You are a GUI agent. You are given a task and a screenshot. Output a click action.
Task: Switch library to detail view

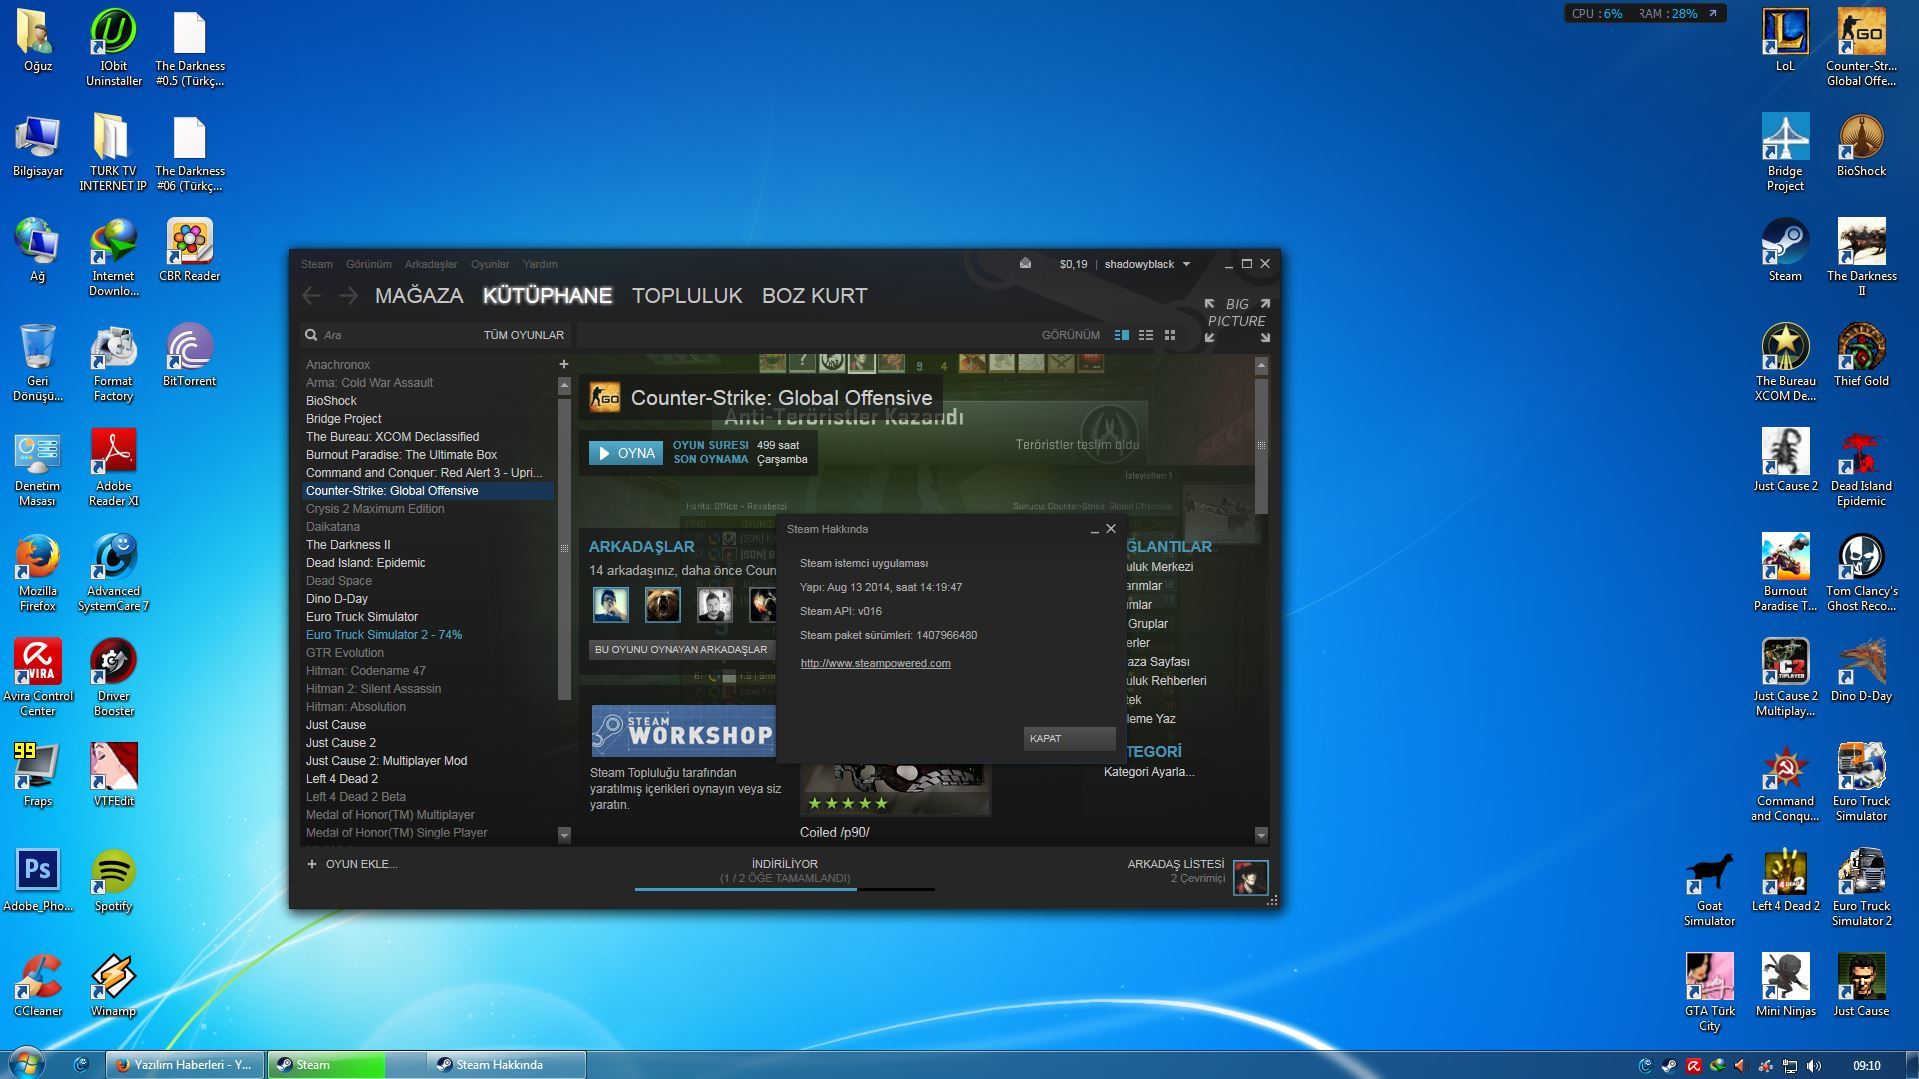point(1122,335)
